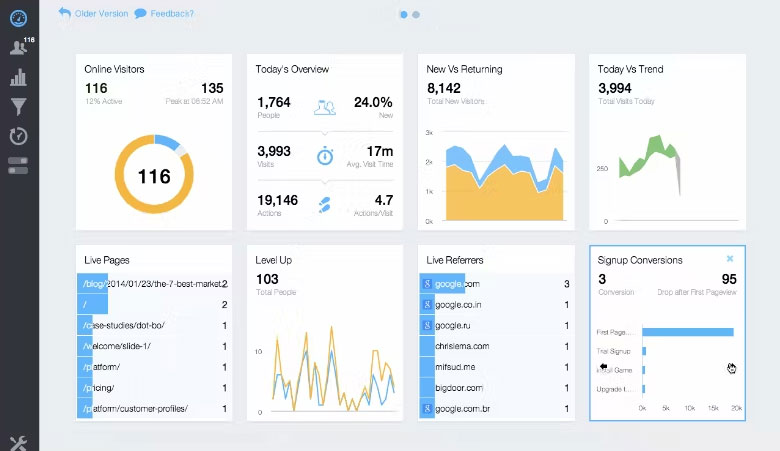Viewport: 780px width, 451px height.
Task: Click the Today's Overview widget title
Action: pyautogui.click(x=292, y=69)
